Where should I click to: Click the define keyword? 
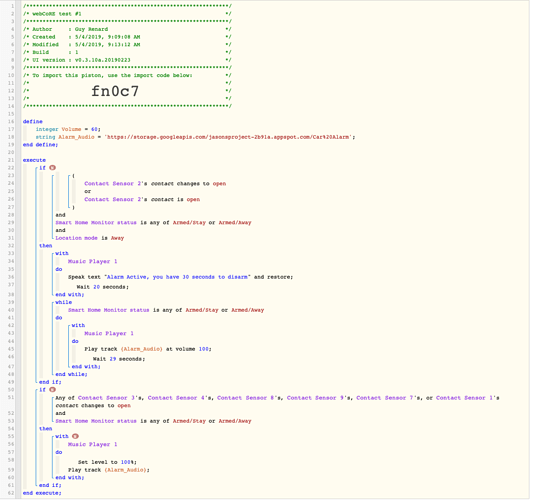click(33, 121)
